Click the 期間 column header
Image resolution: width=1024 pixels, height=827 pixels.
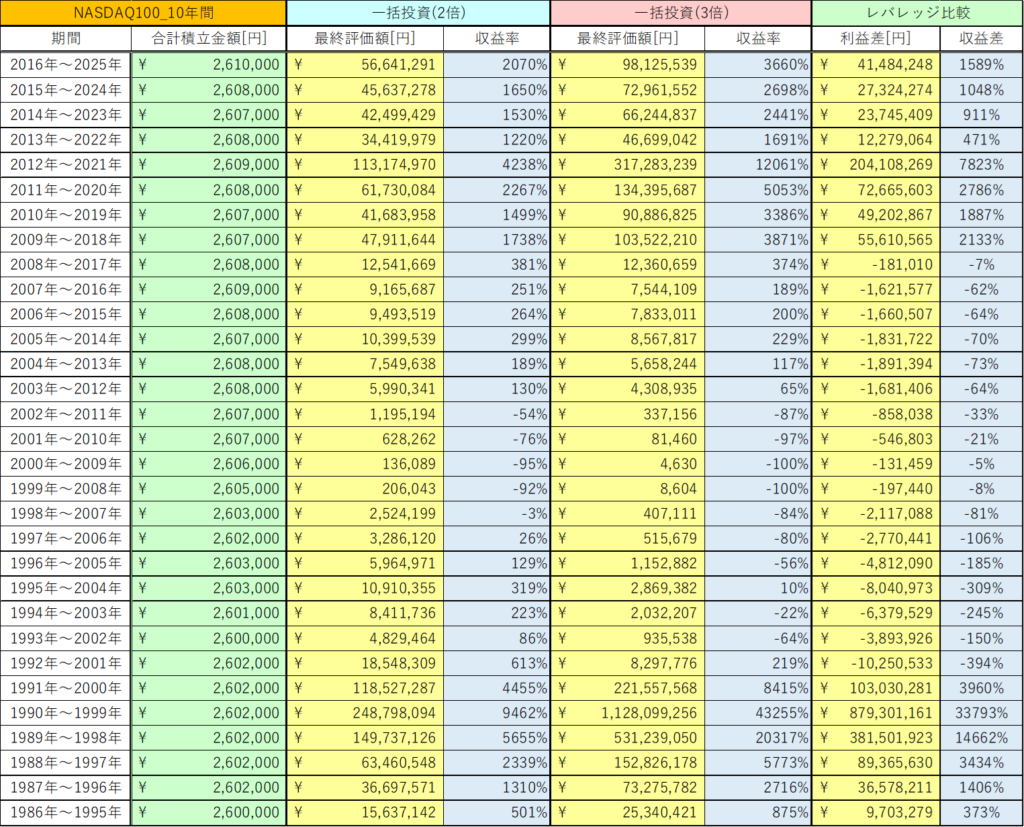click(x=66, y=39)
